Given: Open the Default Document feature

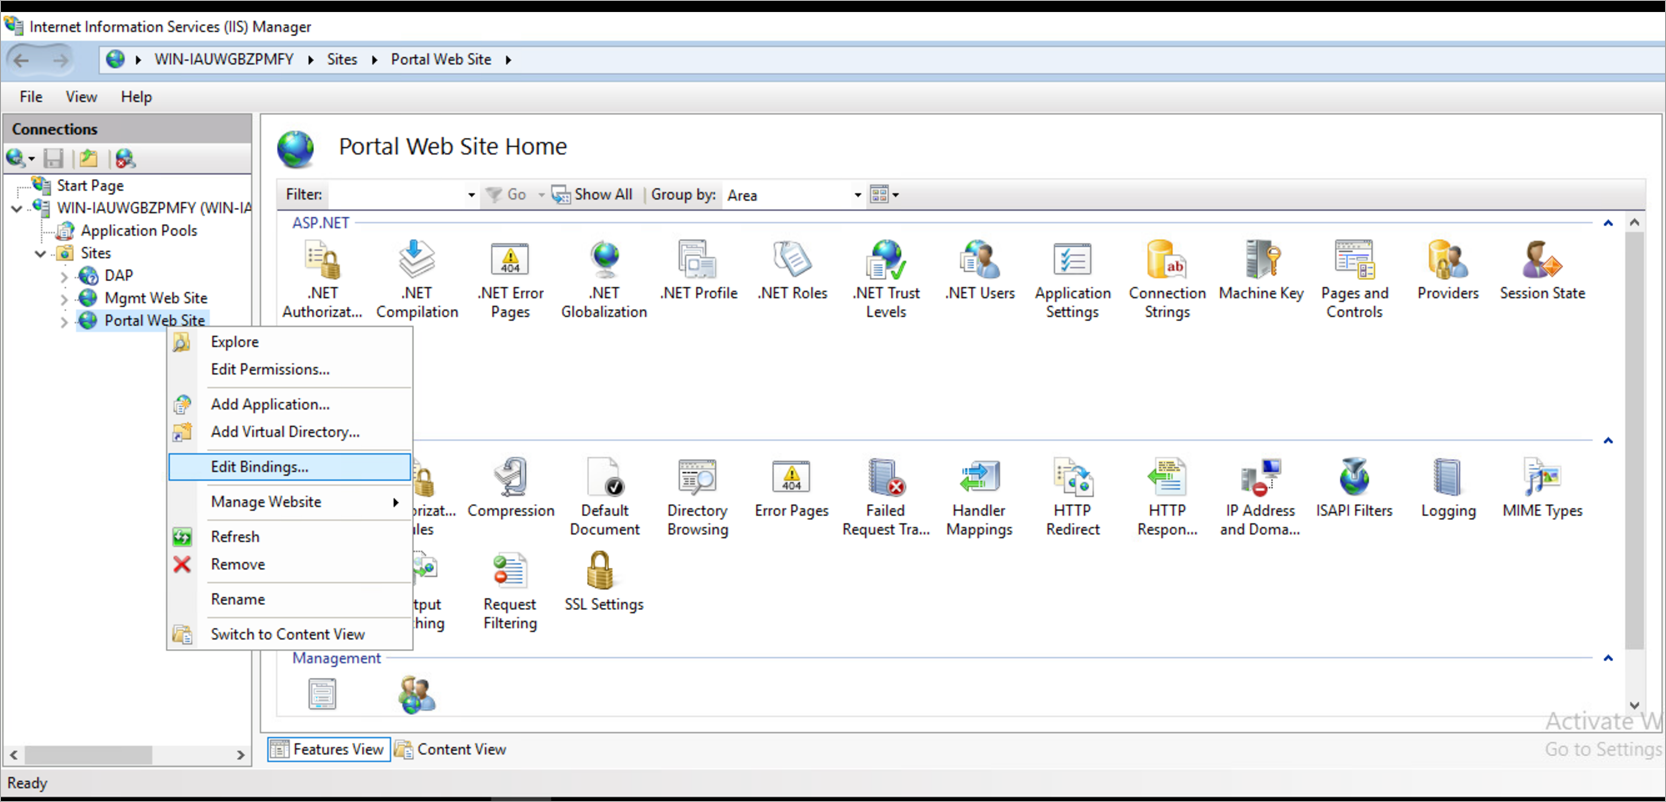Looking at the screenshot, I should pos(604,498).
